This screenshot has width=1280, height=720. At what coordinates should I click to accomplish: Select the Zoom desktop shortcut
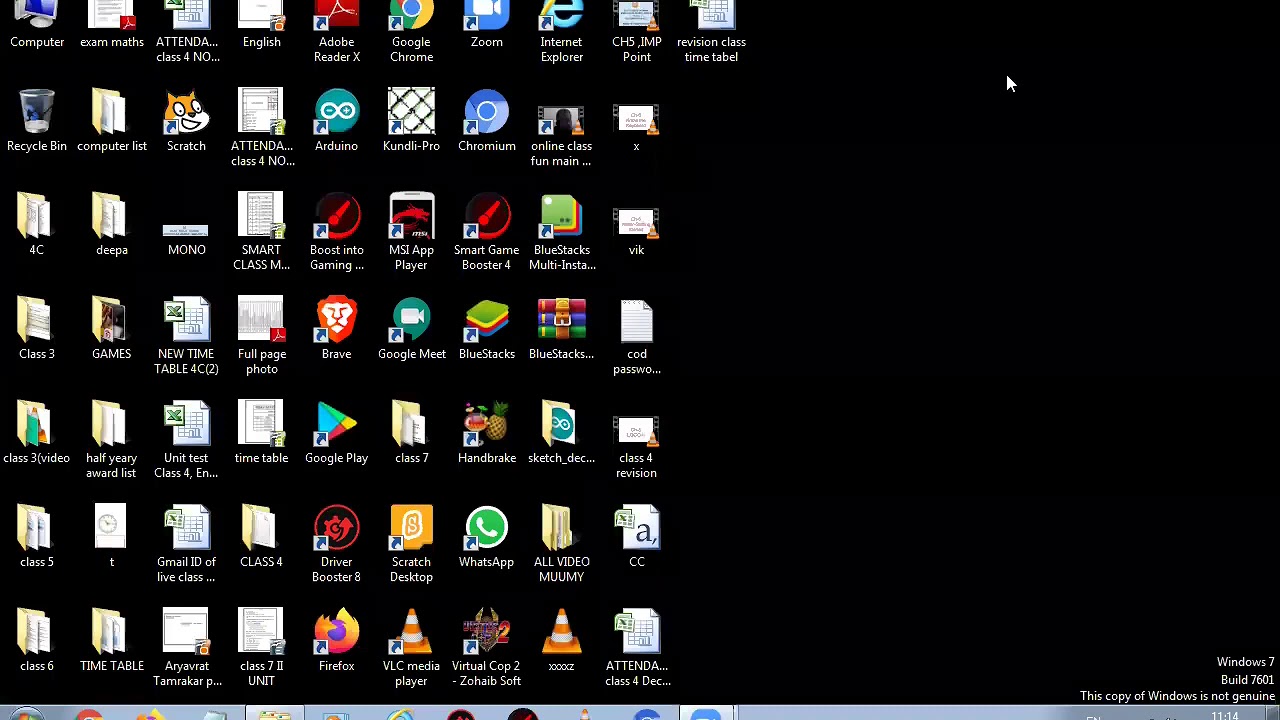tap(486, 25)
